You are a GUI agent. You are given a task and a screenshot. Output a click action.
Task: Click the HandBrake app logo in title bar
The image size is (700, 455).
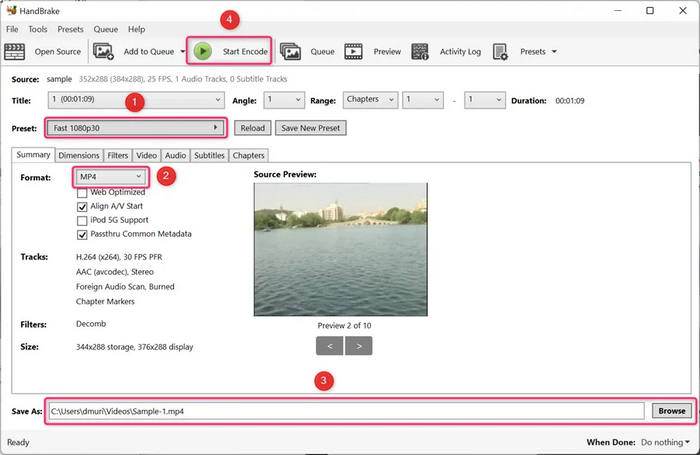coord(11,10)
